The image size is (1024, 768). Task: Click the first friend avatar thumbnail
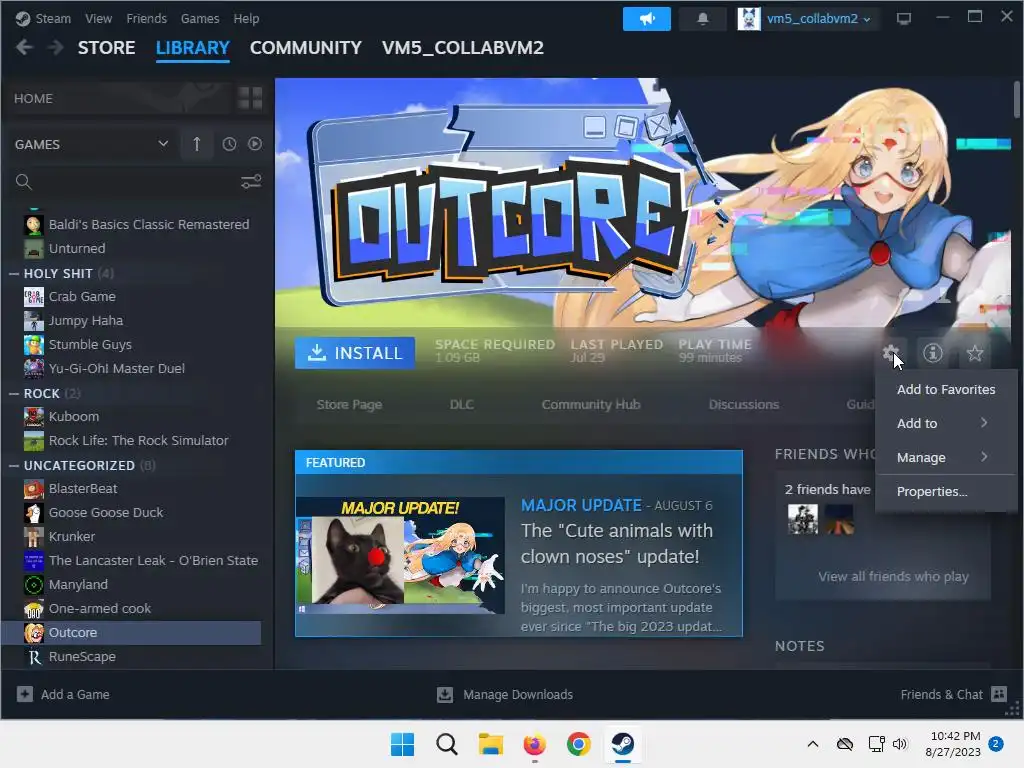pyautogui.click(x=803, y=519)
